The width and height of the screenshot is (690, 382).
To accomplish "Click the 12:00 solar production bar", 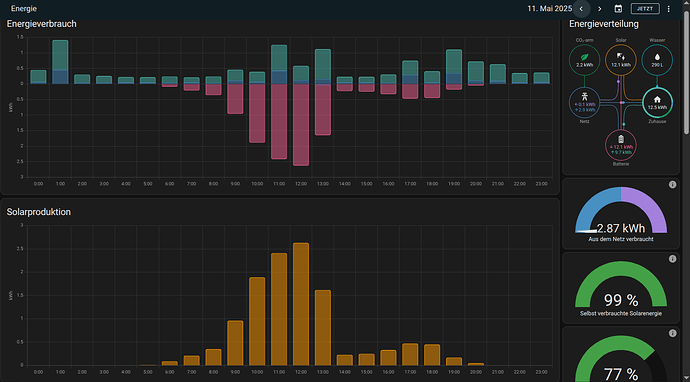I will pyautogui.click(x=301, y=304).
